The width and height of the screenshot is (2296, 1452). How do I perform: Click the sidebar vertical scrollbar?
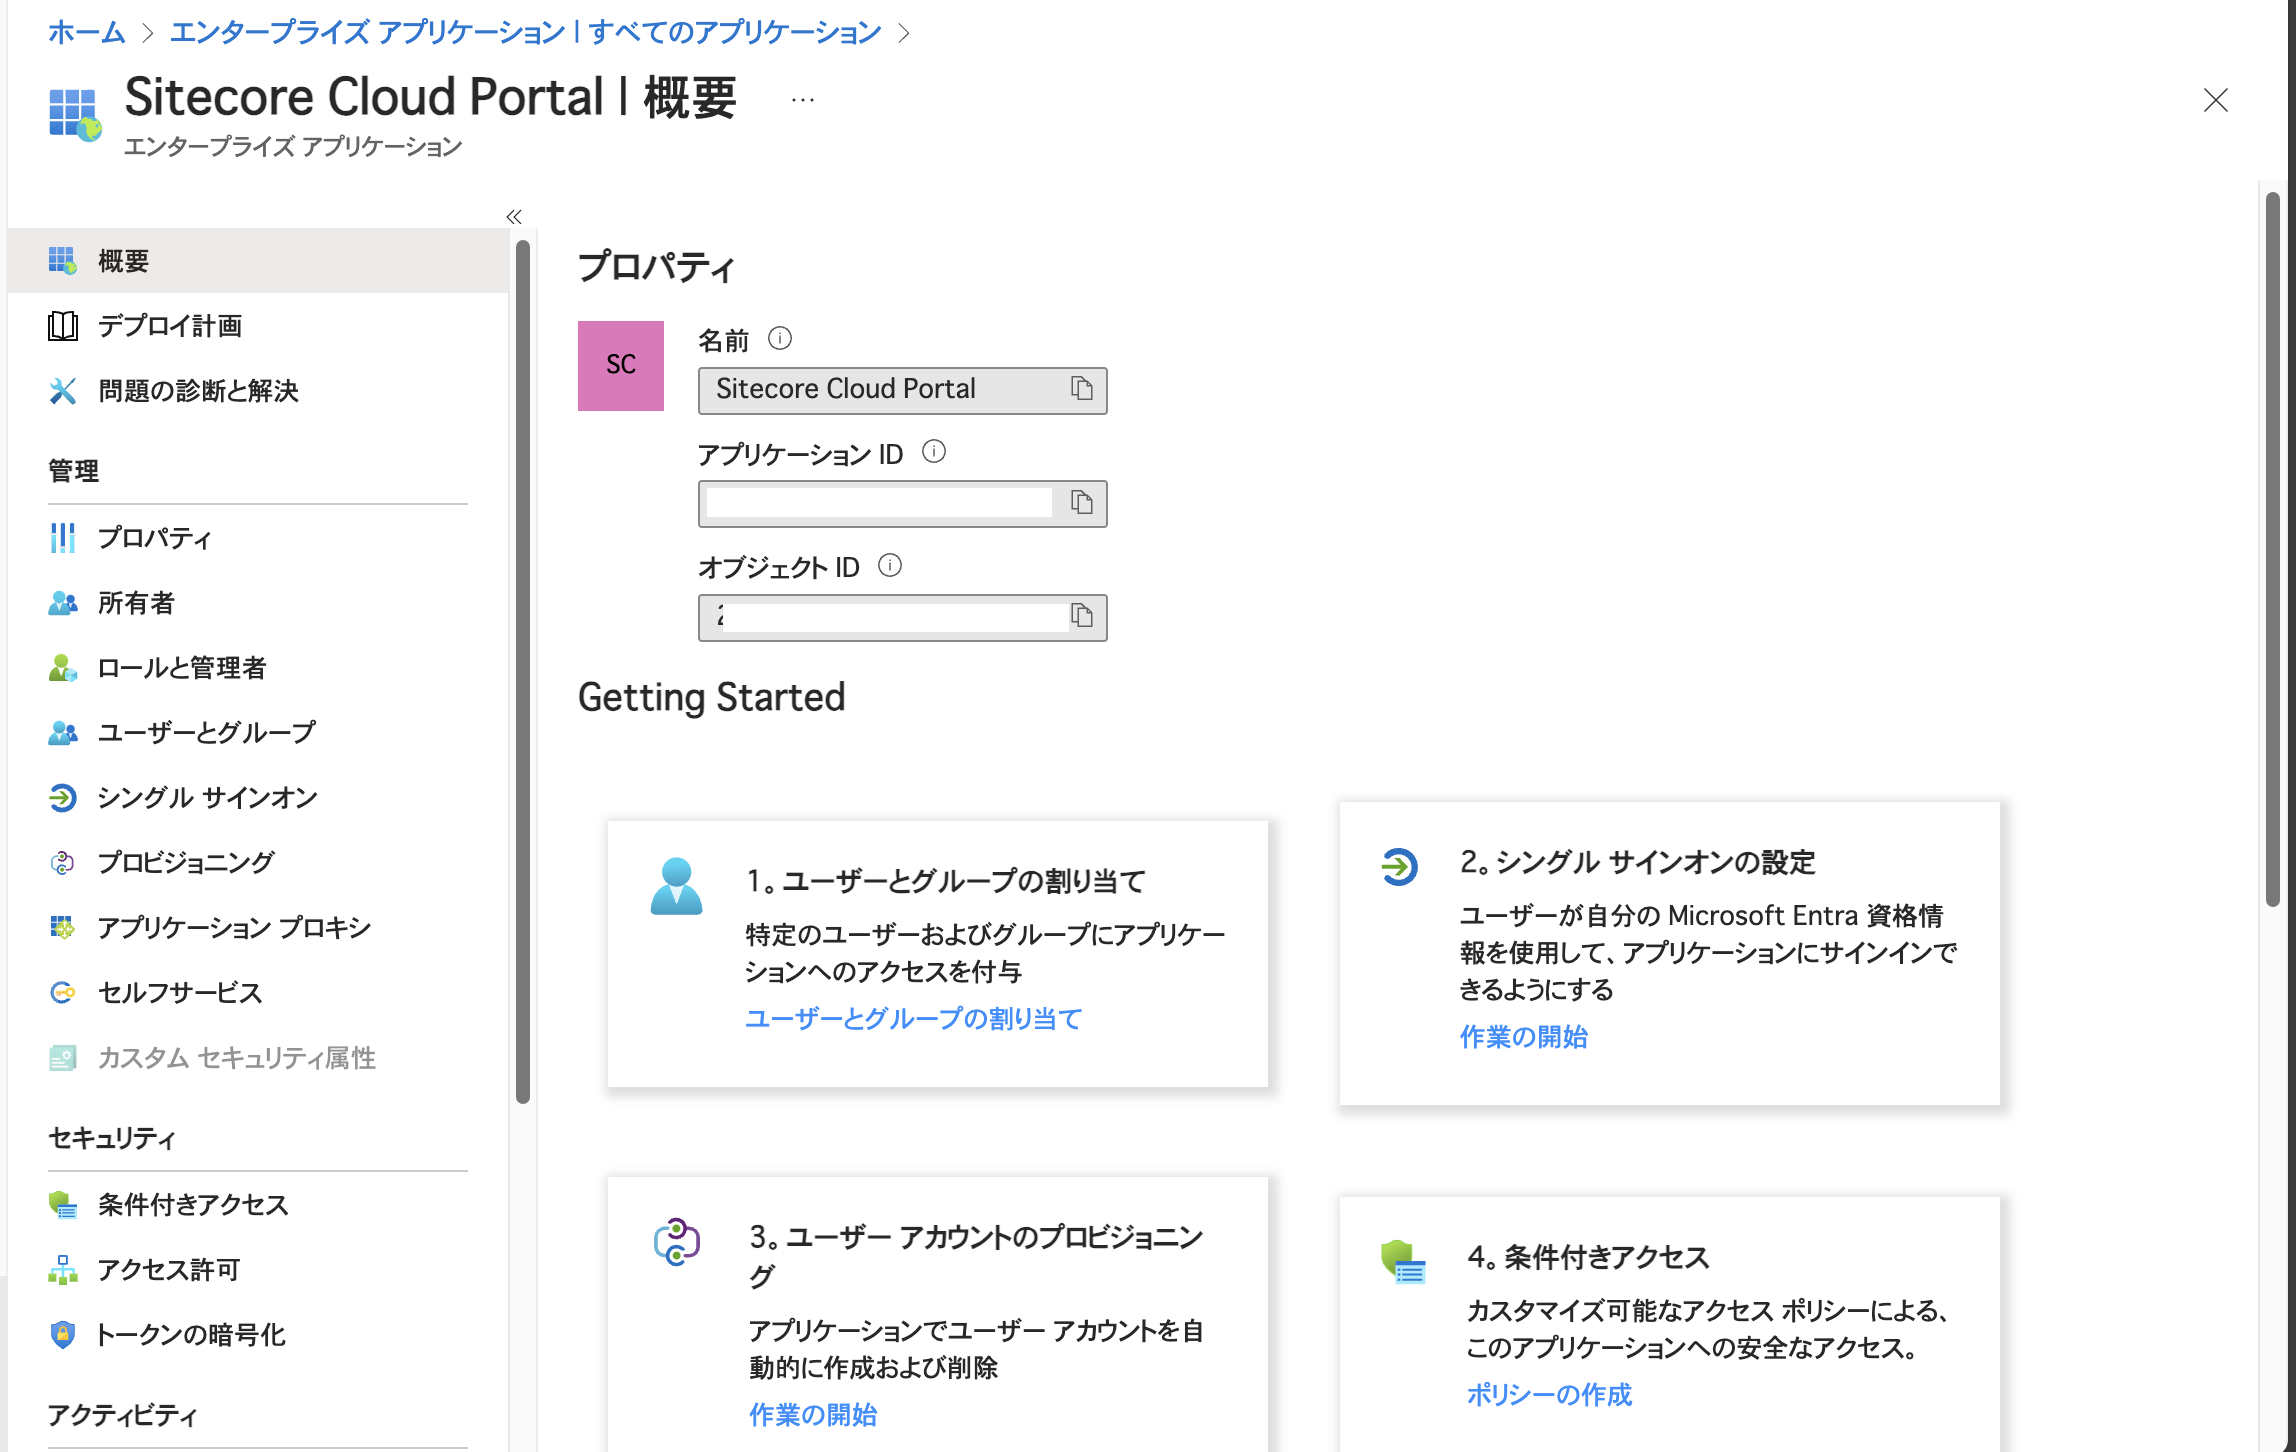click(522, 670)
